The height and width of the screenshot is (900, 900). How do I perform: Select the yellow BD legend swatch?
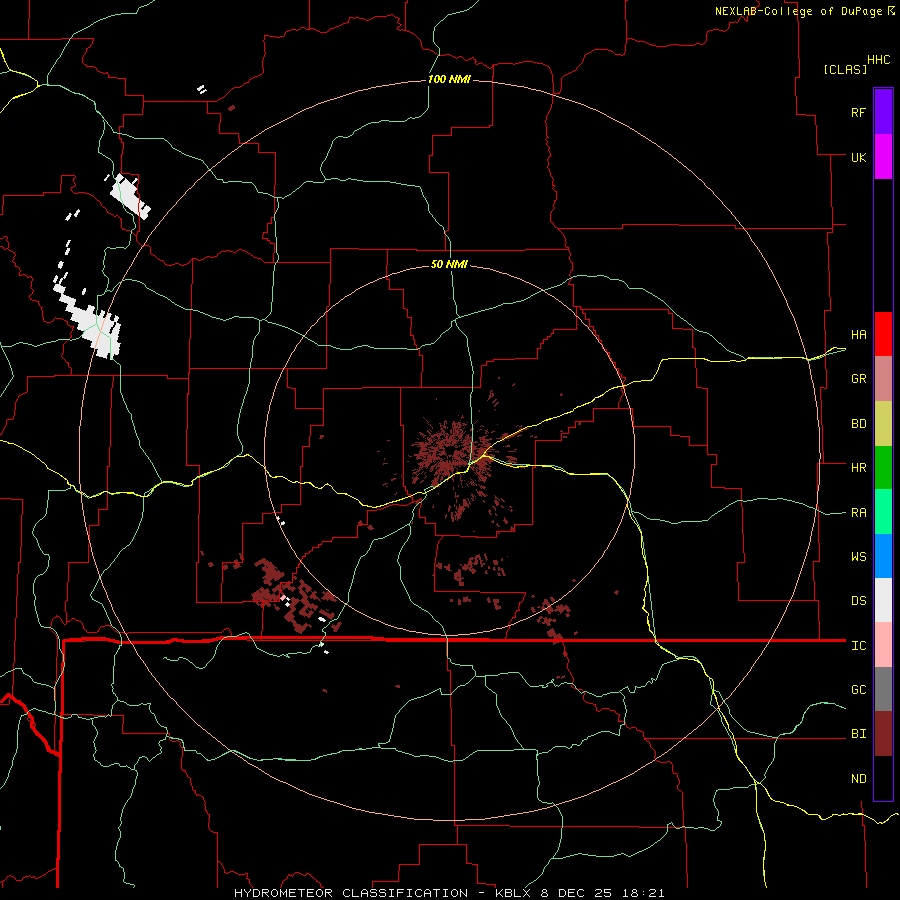[883, 423]
